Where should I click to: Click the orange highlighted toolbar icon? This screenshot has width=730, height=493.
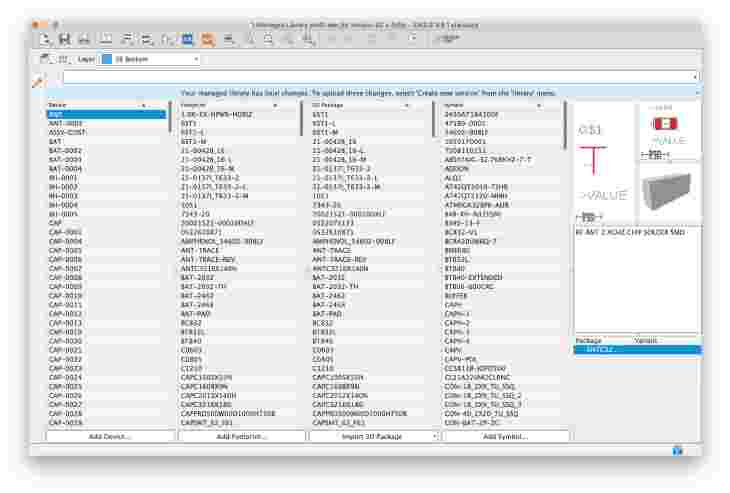[x=207, y=40]
